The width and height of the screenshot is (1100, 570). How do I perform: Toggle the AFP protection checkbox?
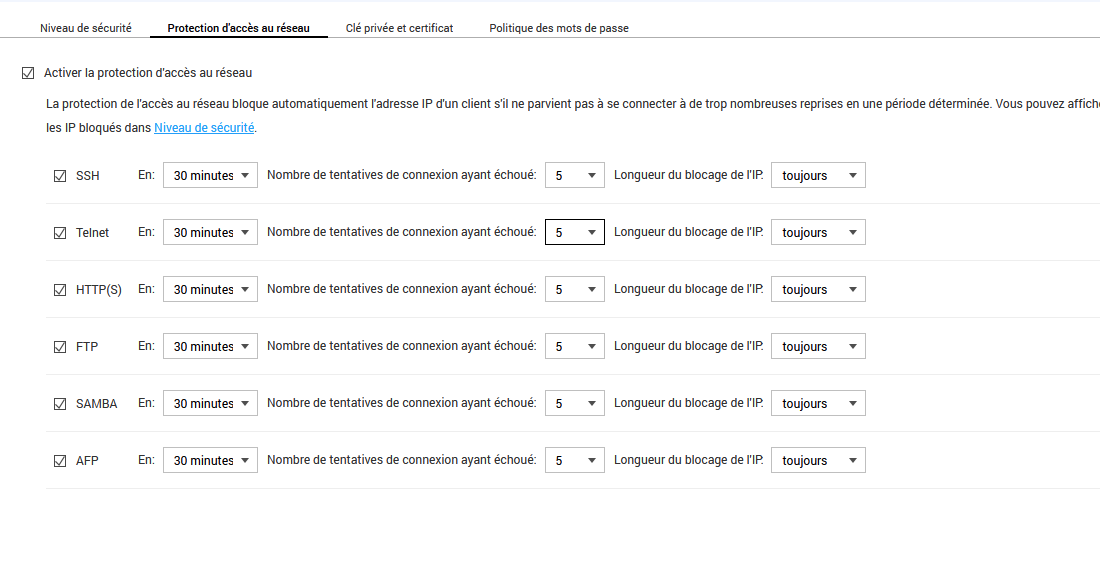pyautogui.click(x=60, y=461)
